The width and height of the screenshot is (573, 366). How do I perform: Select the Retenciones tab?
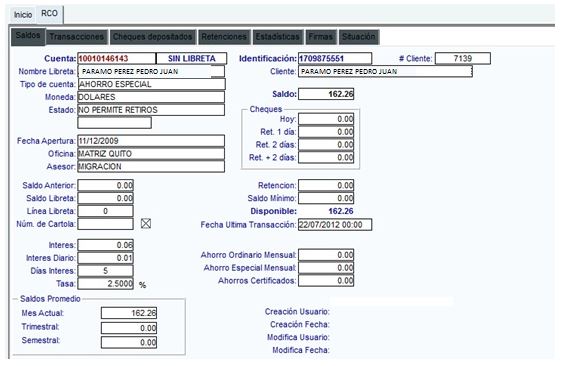coord(224,37)
